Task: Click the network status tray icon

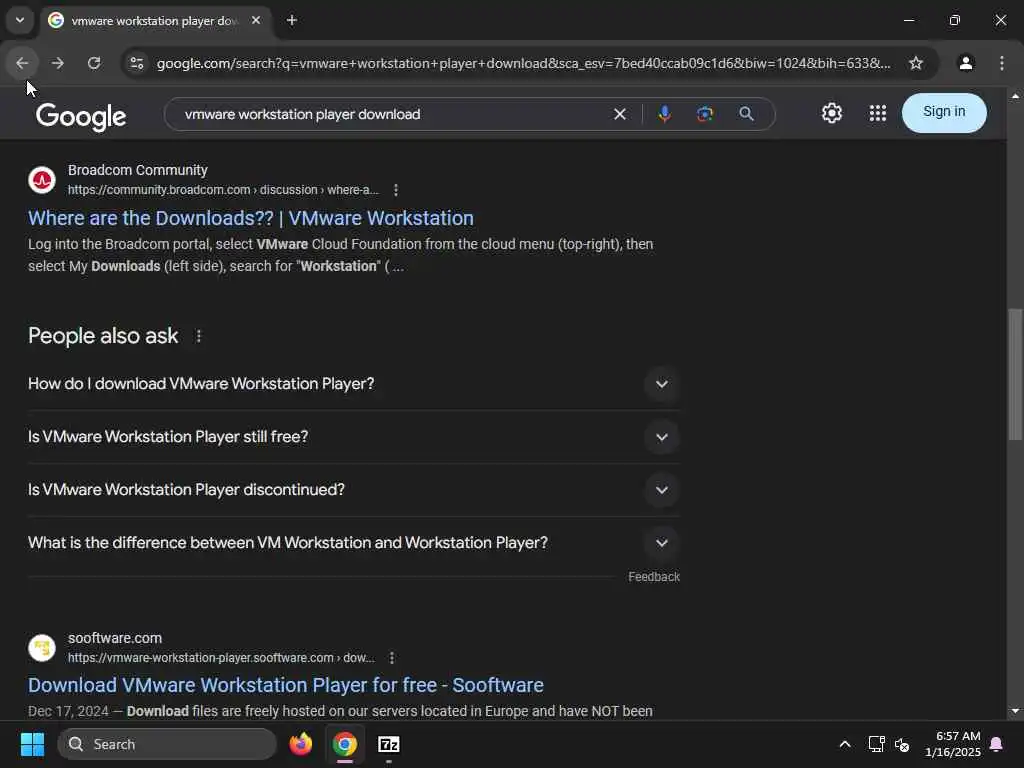Action: coord(876,744)
